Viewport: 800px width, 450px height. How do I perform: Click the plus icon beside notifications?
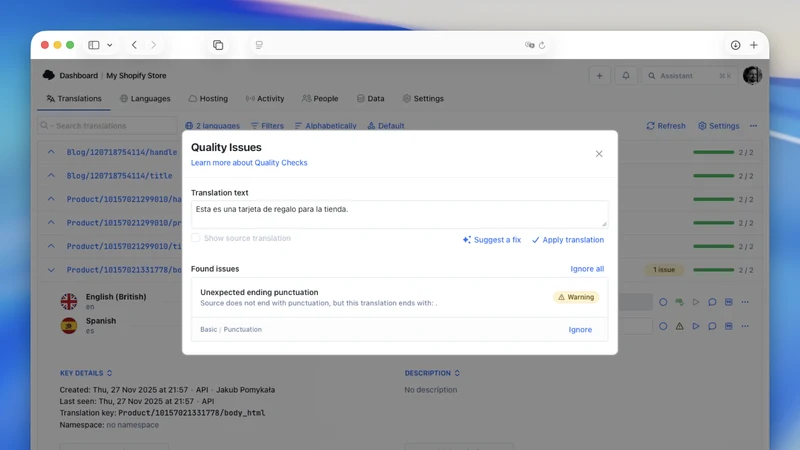(599, 76)
